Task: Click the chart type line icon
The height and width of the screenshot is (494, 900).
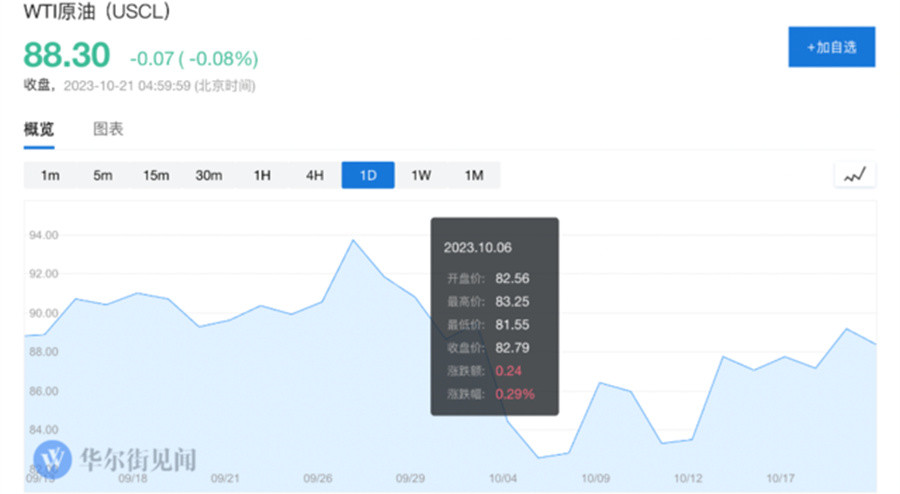Action: point(855,175)
